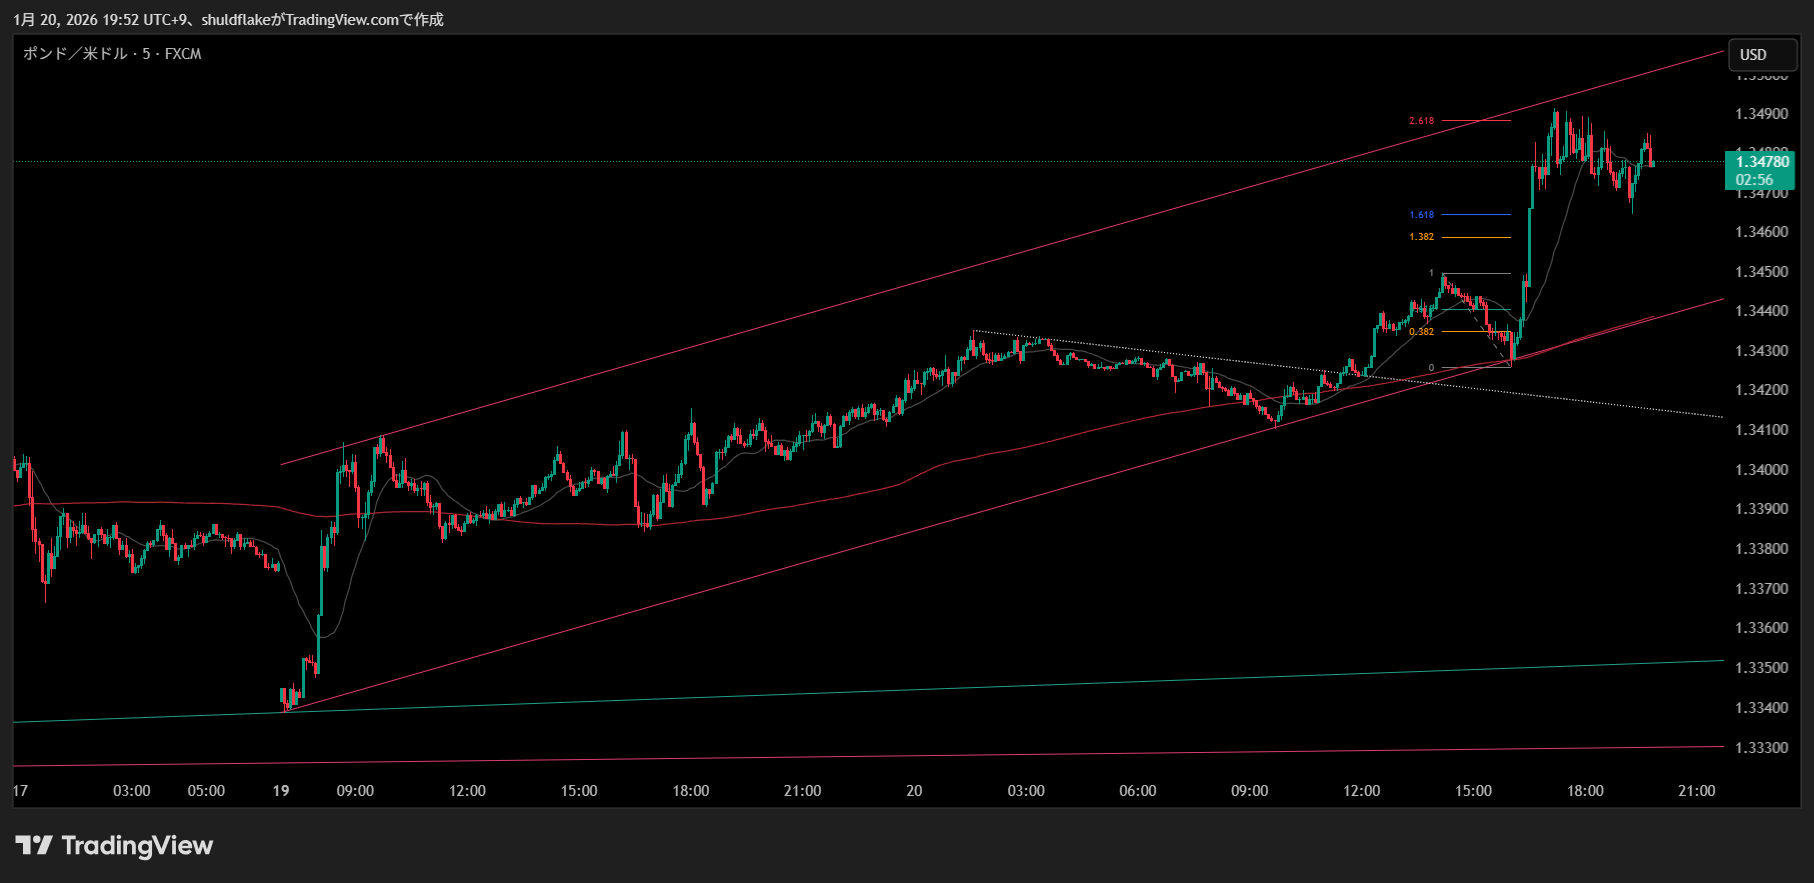Click the 1.33300 price scale label
1814x883 pixels.
tap(1761, 748)
